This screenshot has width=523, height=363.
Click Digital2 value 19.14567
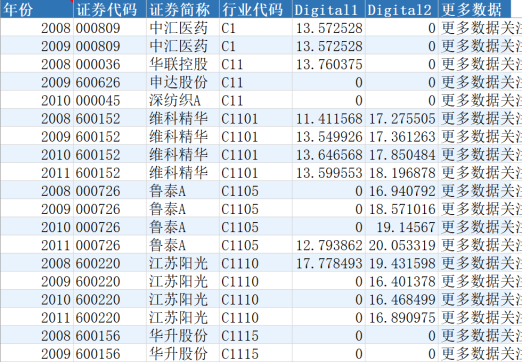(x=402, y=227)
